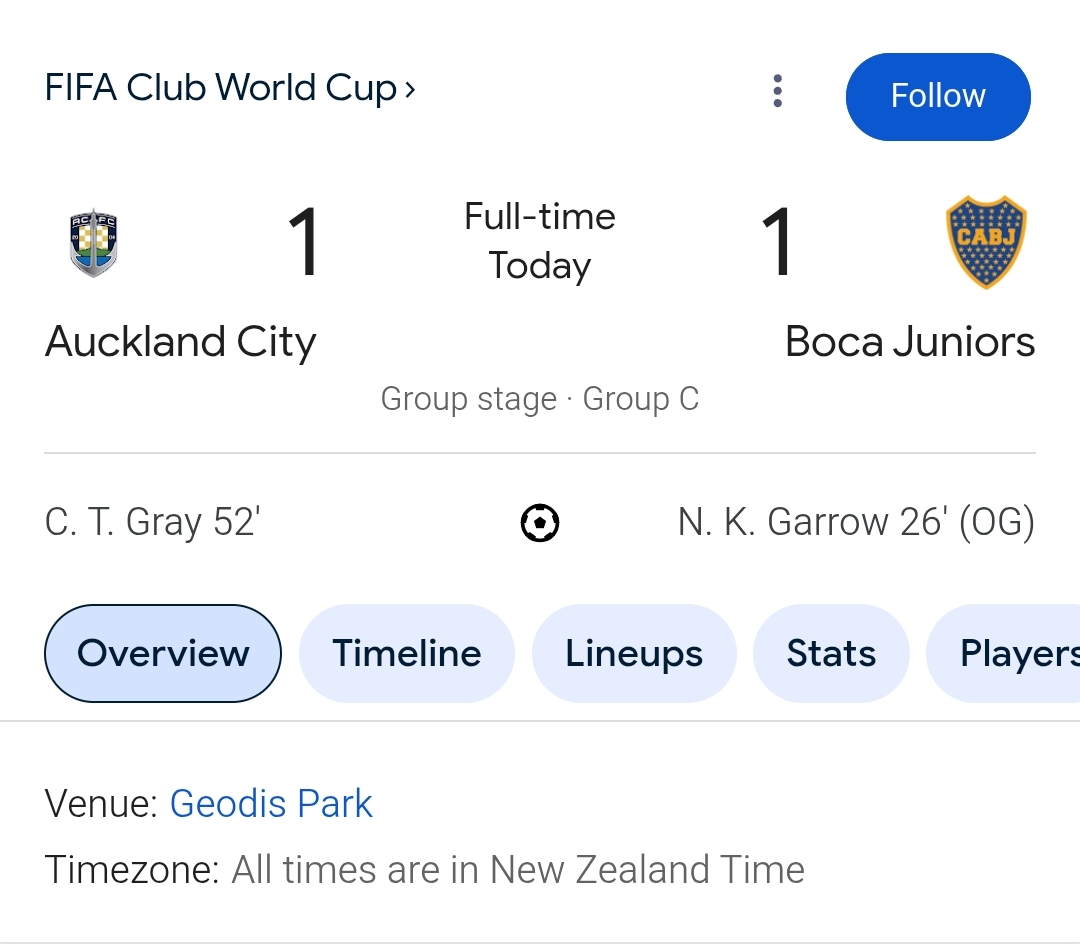Click the soccer ball goal icon
This screenshot has width=1080, height=944.
pyautogui.click(x=540, y=523)
